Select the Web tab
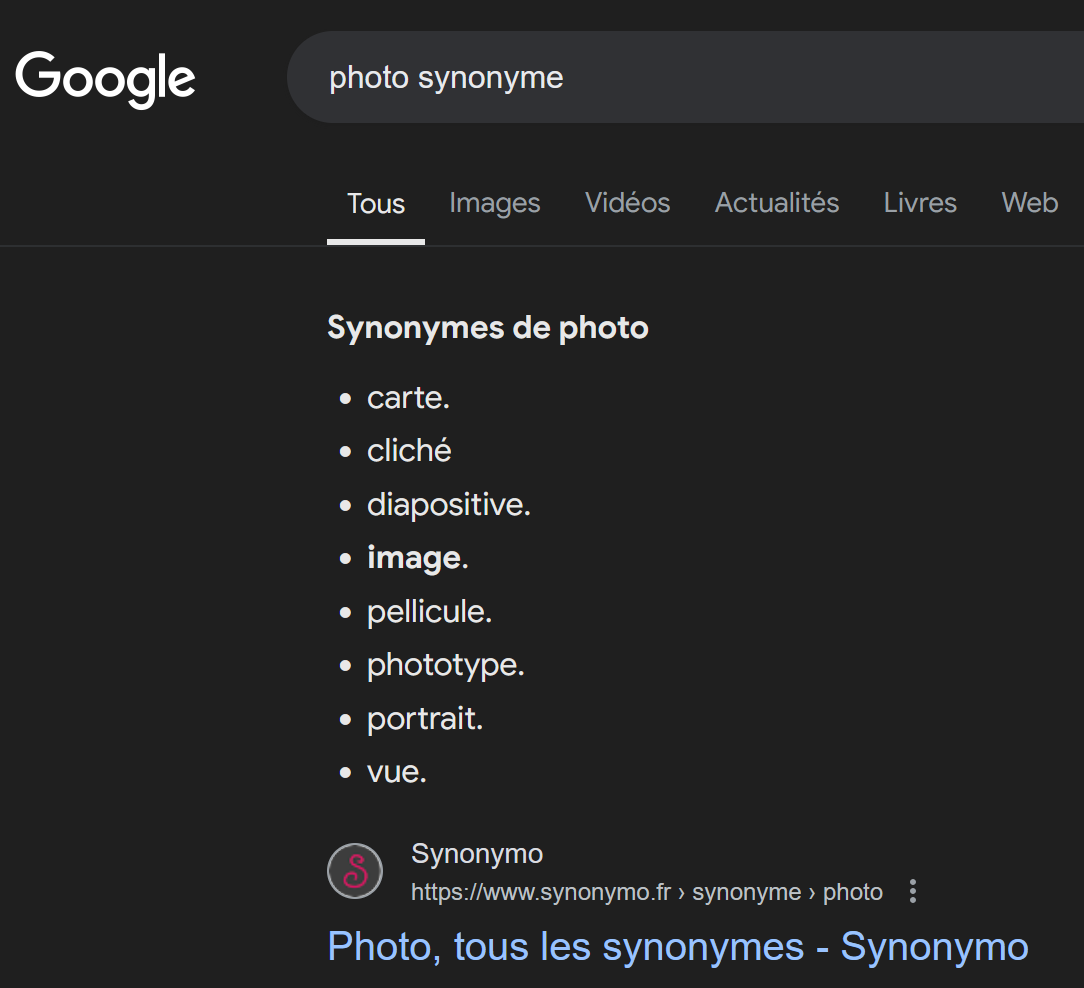 (x=1029, y=204)
